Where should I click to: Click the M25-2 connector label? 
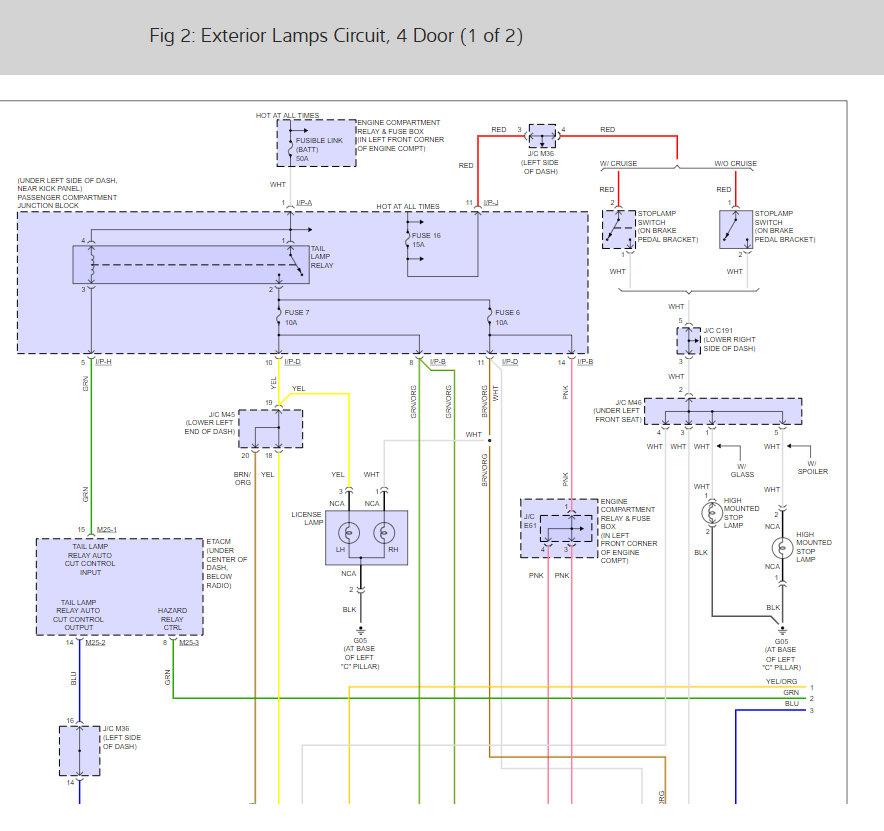point(95,642)
